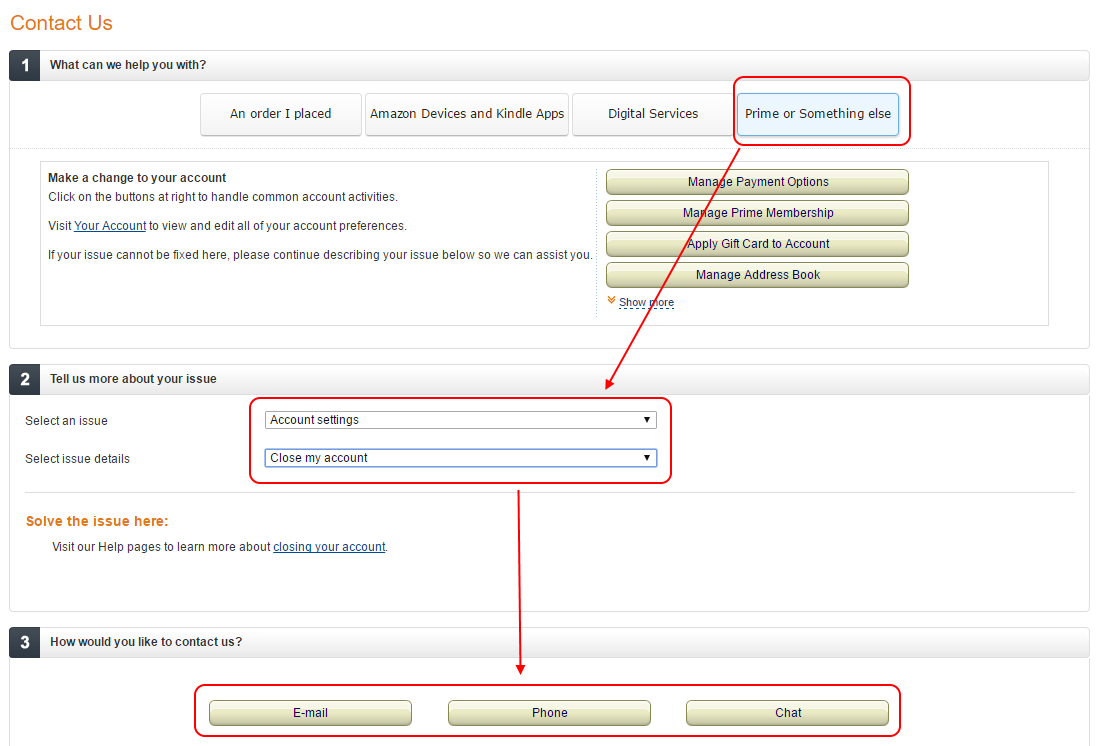Click the "How would you like to contact us?" header

point(145,642)
